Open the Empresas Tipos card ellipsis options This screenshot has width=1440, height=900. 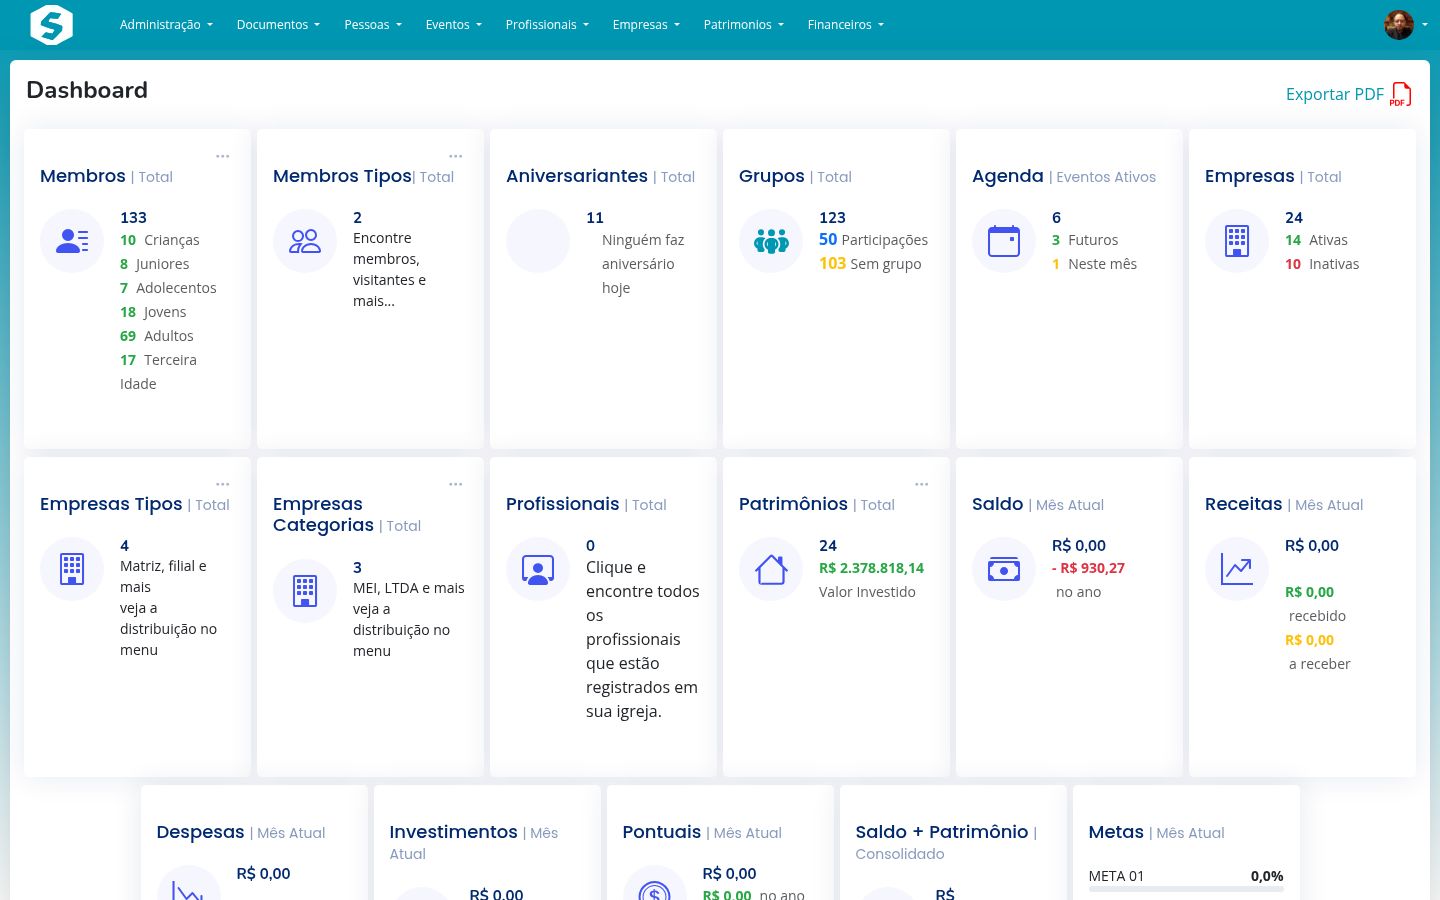pos(223,484)
